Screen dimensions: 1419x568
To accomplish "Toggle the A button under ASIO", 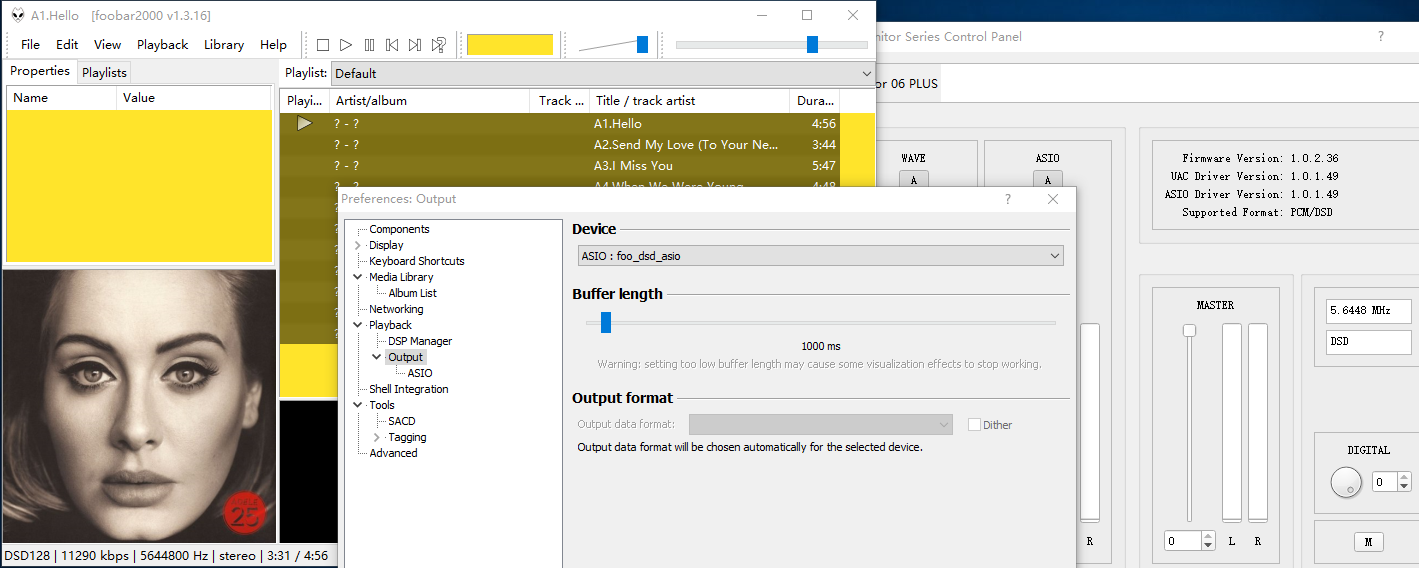I will [x=1047, y=180].
